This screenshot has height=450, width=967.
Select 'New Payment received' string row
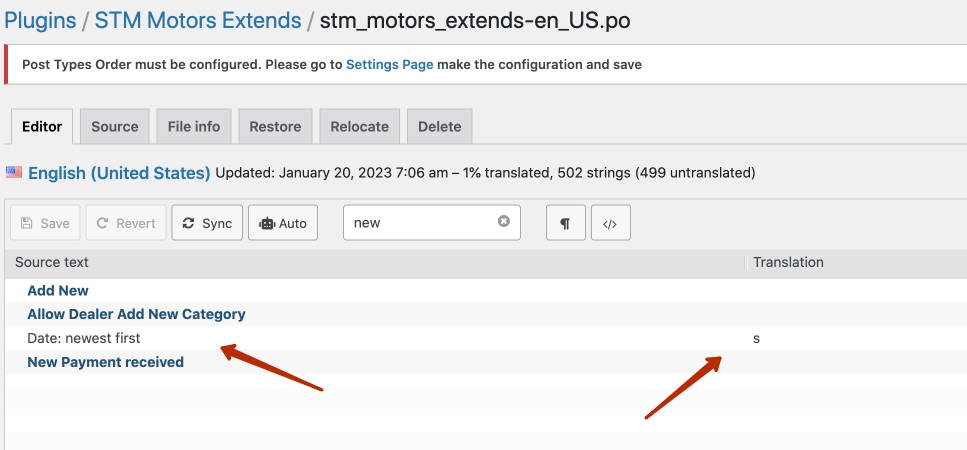pyautogui.click(x=105, y=362)
